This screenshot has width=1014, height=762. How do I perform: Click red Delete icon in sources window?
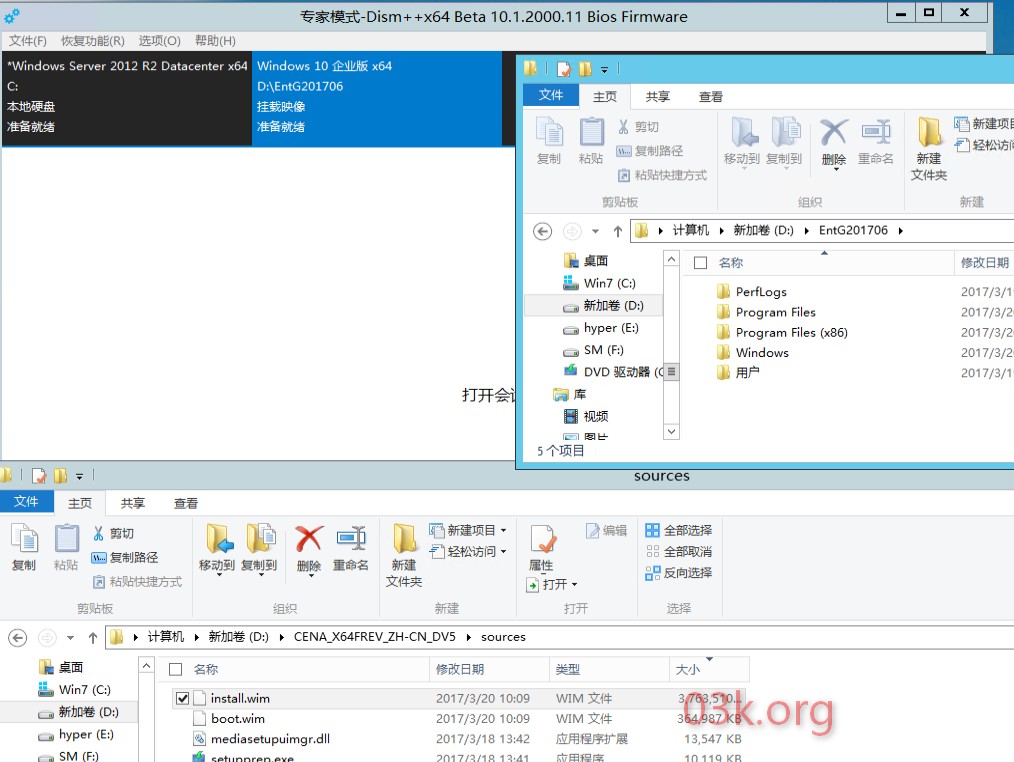309,538
